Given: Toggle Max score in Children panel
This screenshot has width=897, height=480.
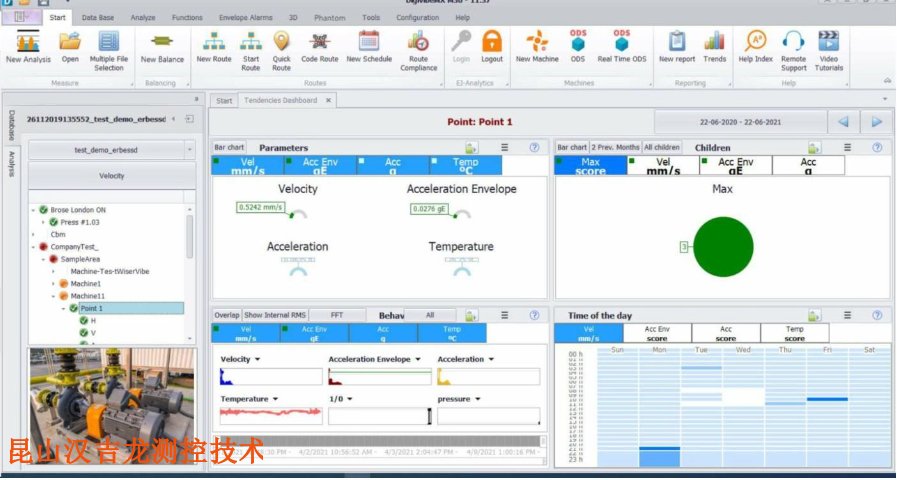Looking at the screenshot, I should (x=590, y=165).
